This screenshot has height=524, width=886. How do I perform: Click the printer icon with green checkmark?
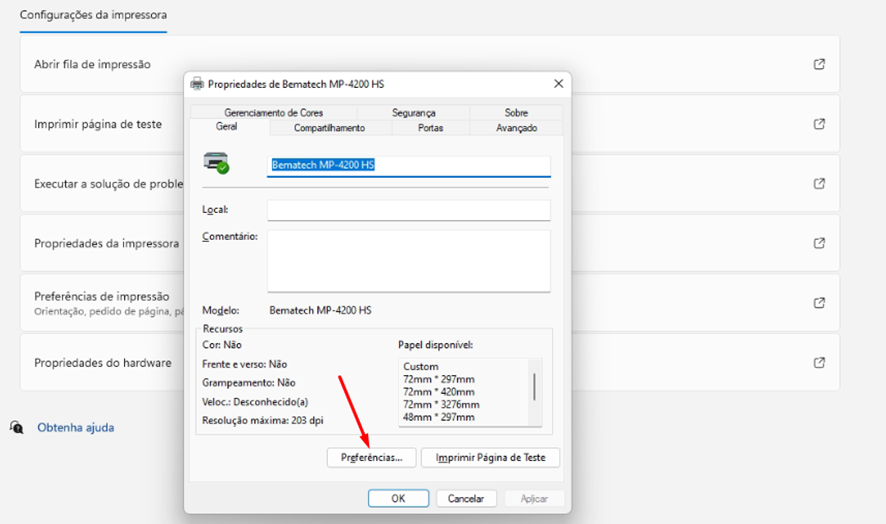[x=216, y=163]
